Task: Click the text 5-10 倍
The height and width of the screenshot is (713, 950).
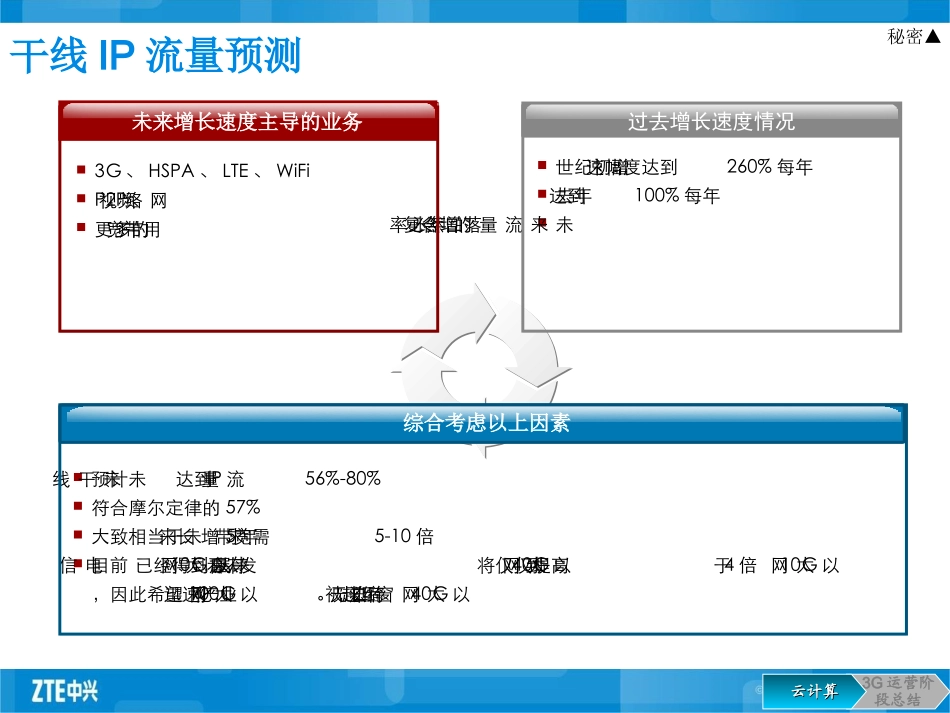Action: 404,536
